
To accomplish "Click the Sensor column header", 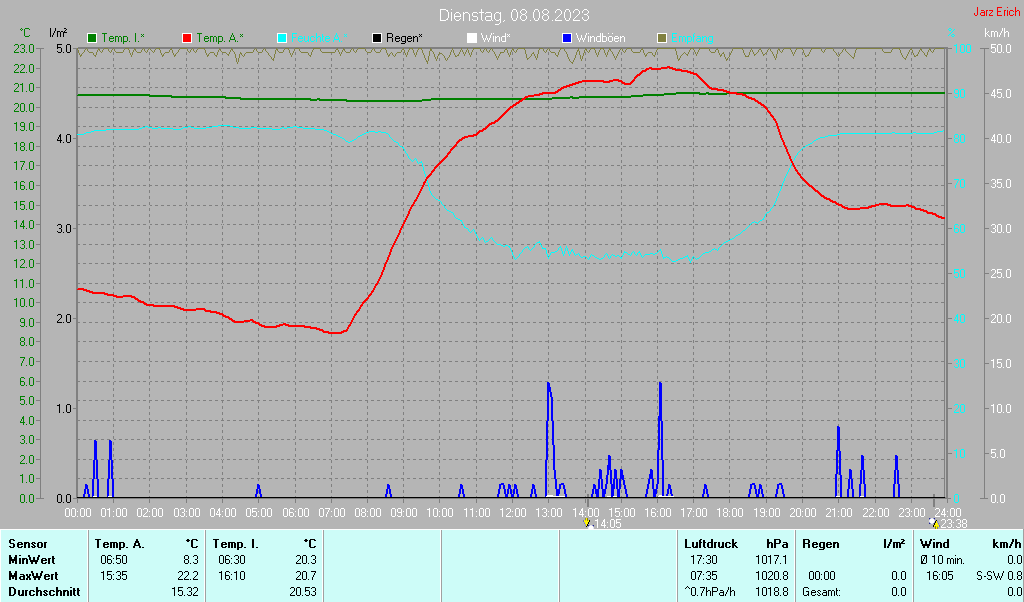I will 27,544.
